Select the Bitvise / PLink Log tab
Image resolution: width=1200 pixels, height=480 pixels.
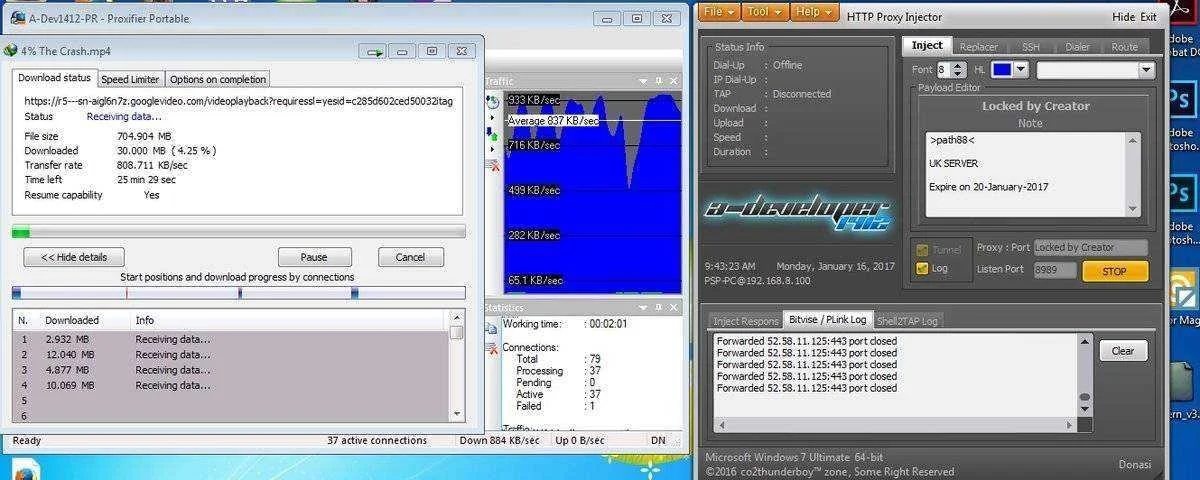click(x=828, y=320)
